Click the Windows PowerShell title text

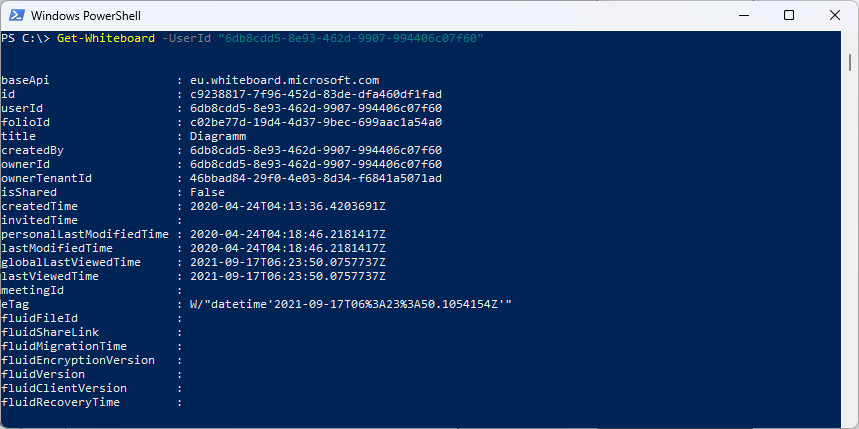click(86, 16)
